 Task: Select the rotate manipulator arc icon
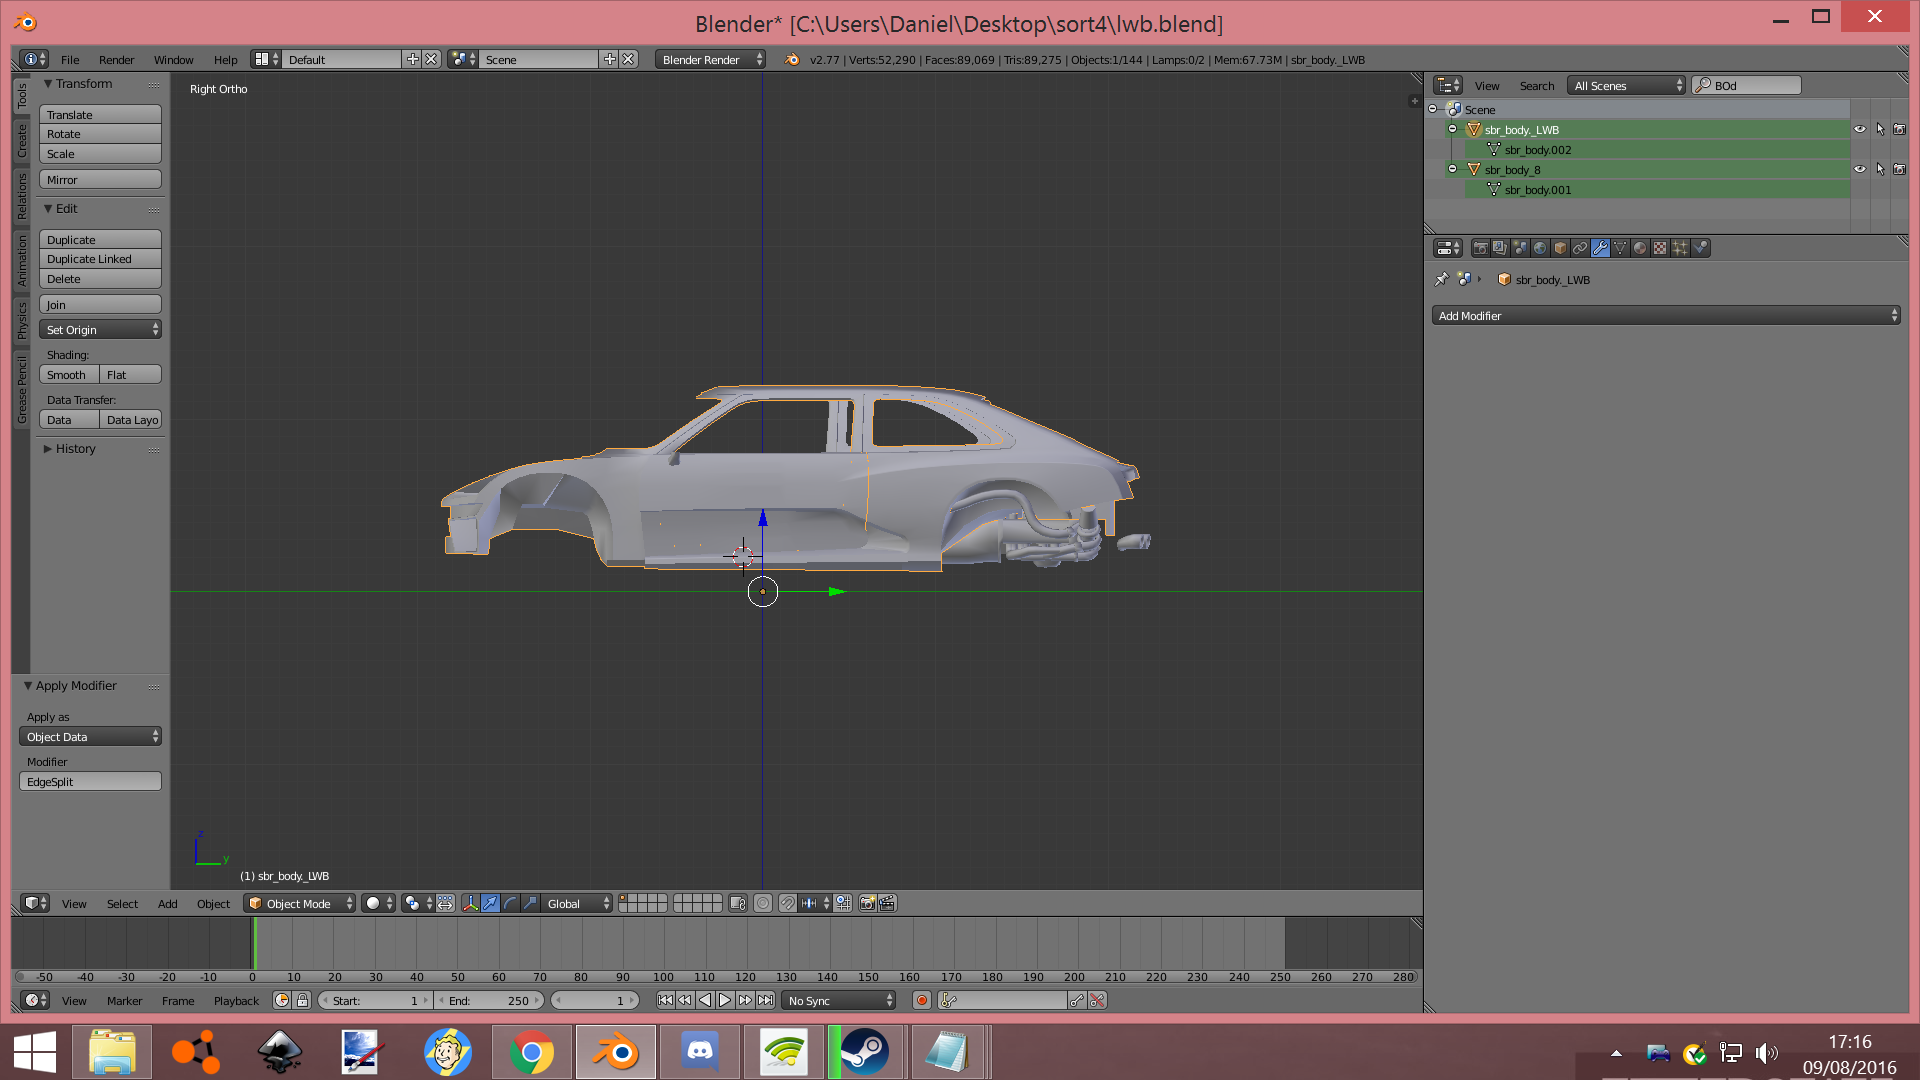click(510, 903)
